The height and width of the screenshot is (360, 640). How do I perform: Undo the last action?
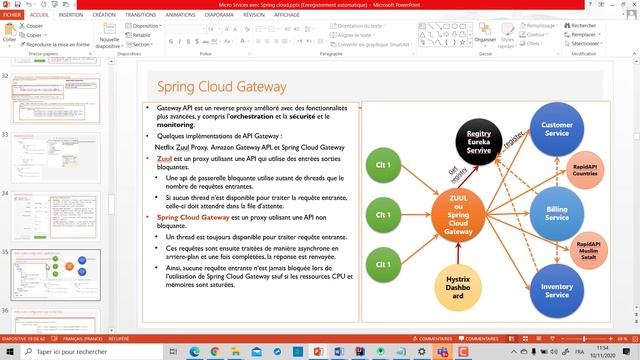29,4
